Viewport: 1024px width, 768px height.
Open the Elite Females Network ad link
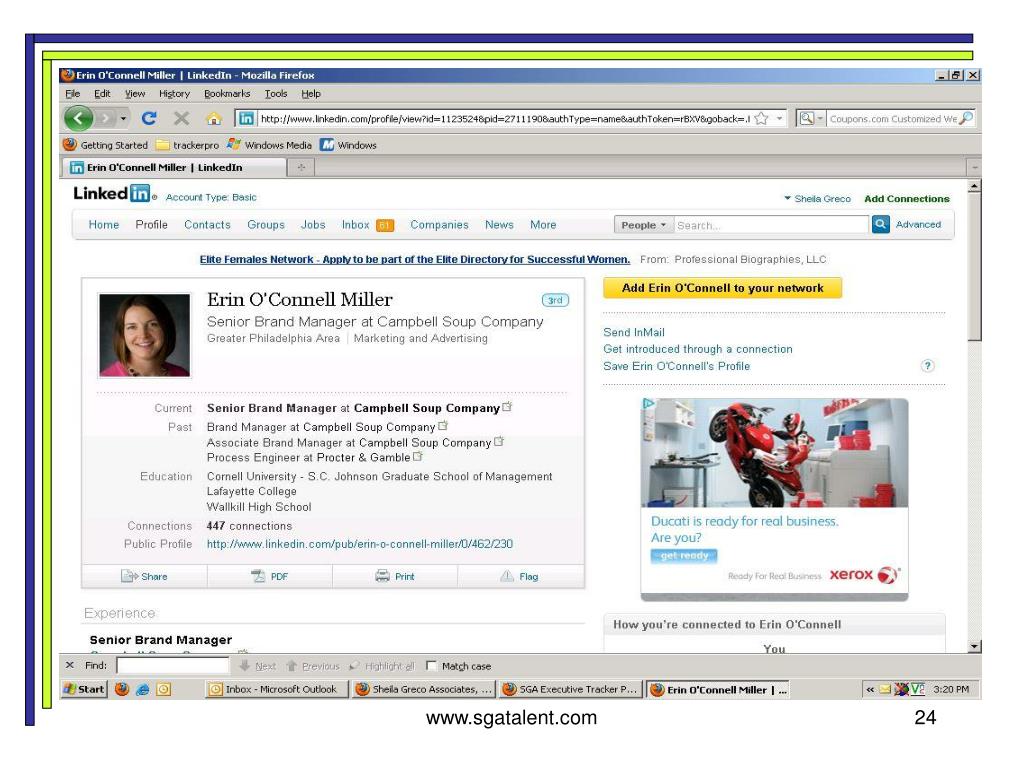point(415,259)
